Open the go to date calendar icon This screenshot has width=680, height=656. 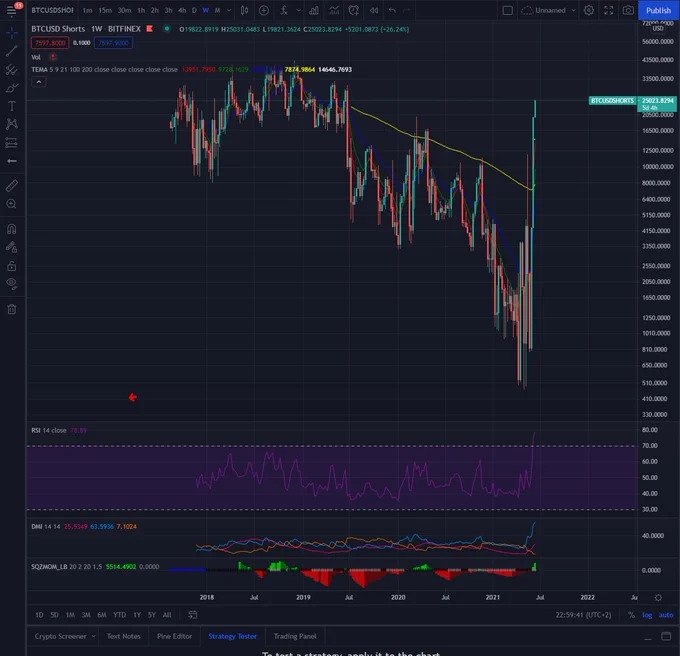coord(193,615)
